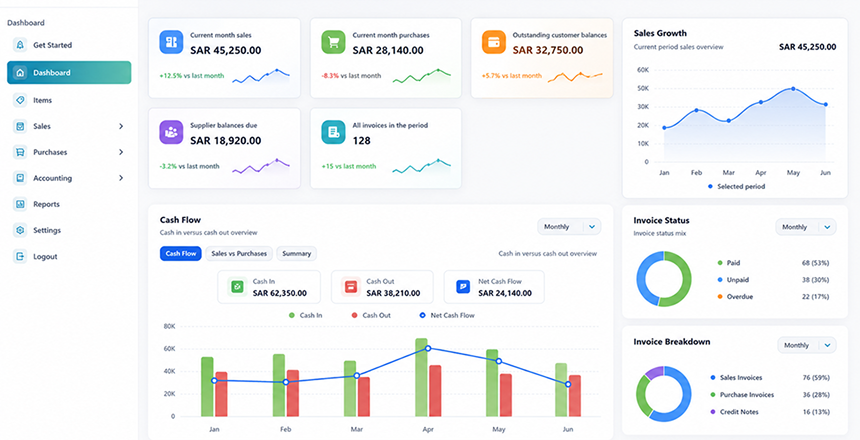
Task: Open the Reports menu entry
Action: click(x=69, y=204)
